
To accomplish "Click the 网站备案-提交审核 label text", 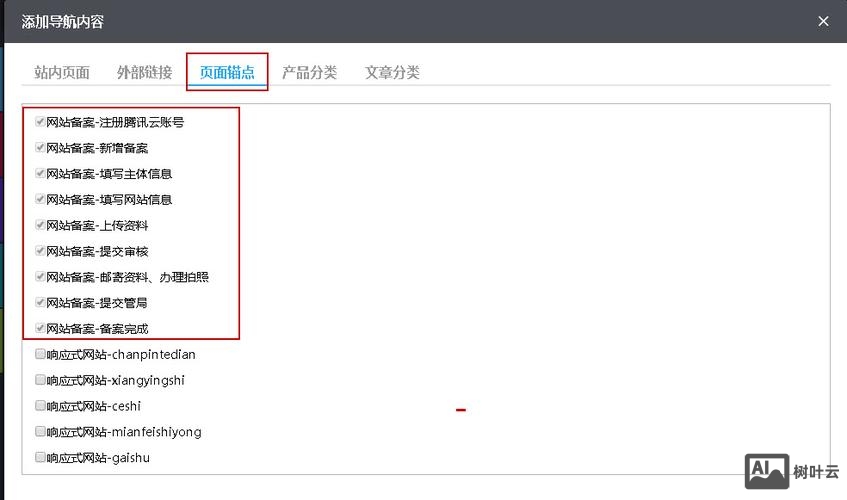I will click(97, 251).
